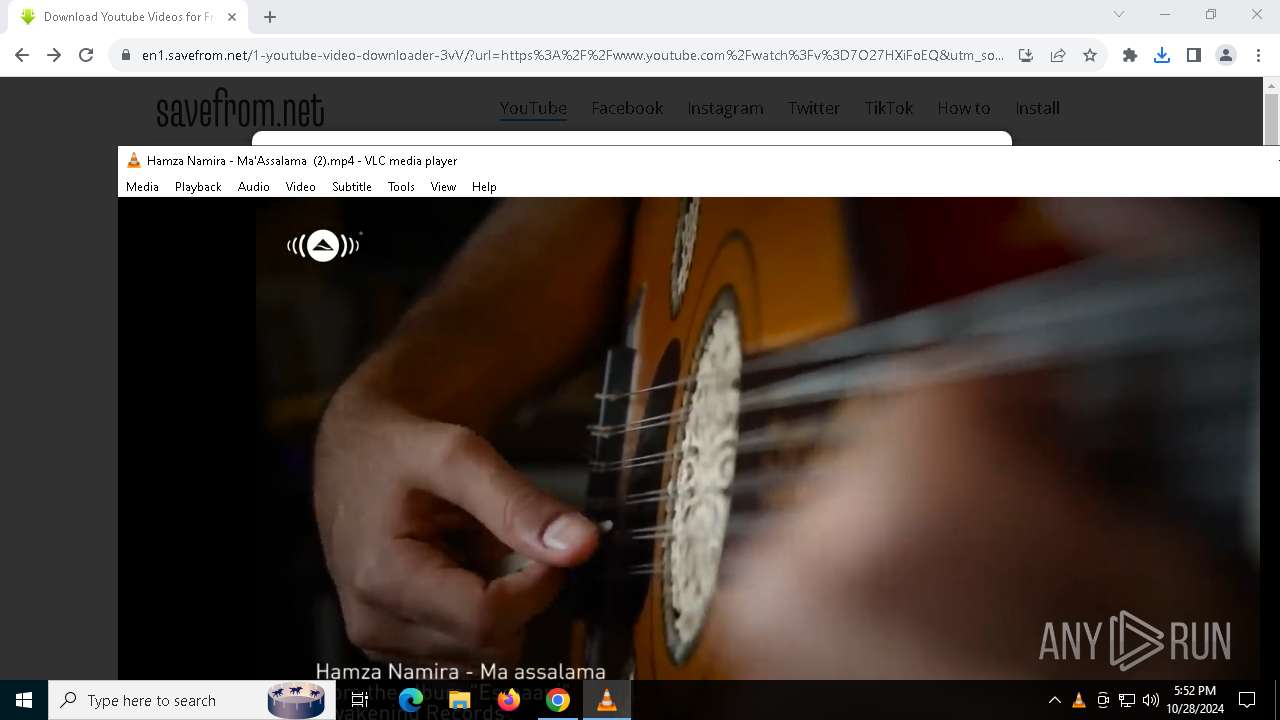Viewport: 1280px width, 720px height.
Task: Open VLC Media menu
Action: coord(142,187)
